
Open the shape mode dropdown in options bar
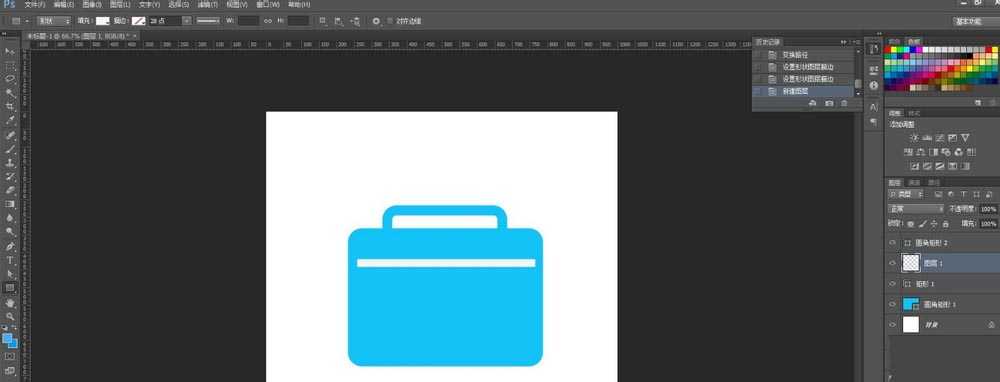54,21
